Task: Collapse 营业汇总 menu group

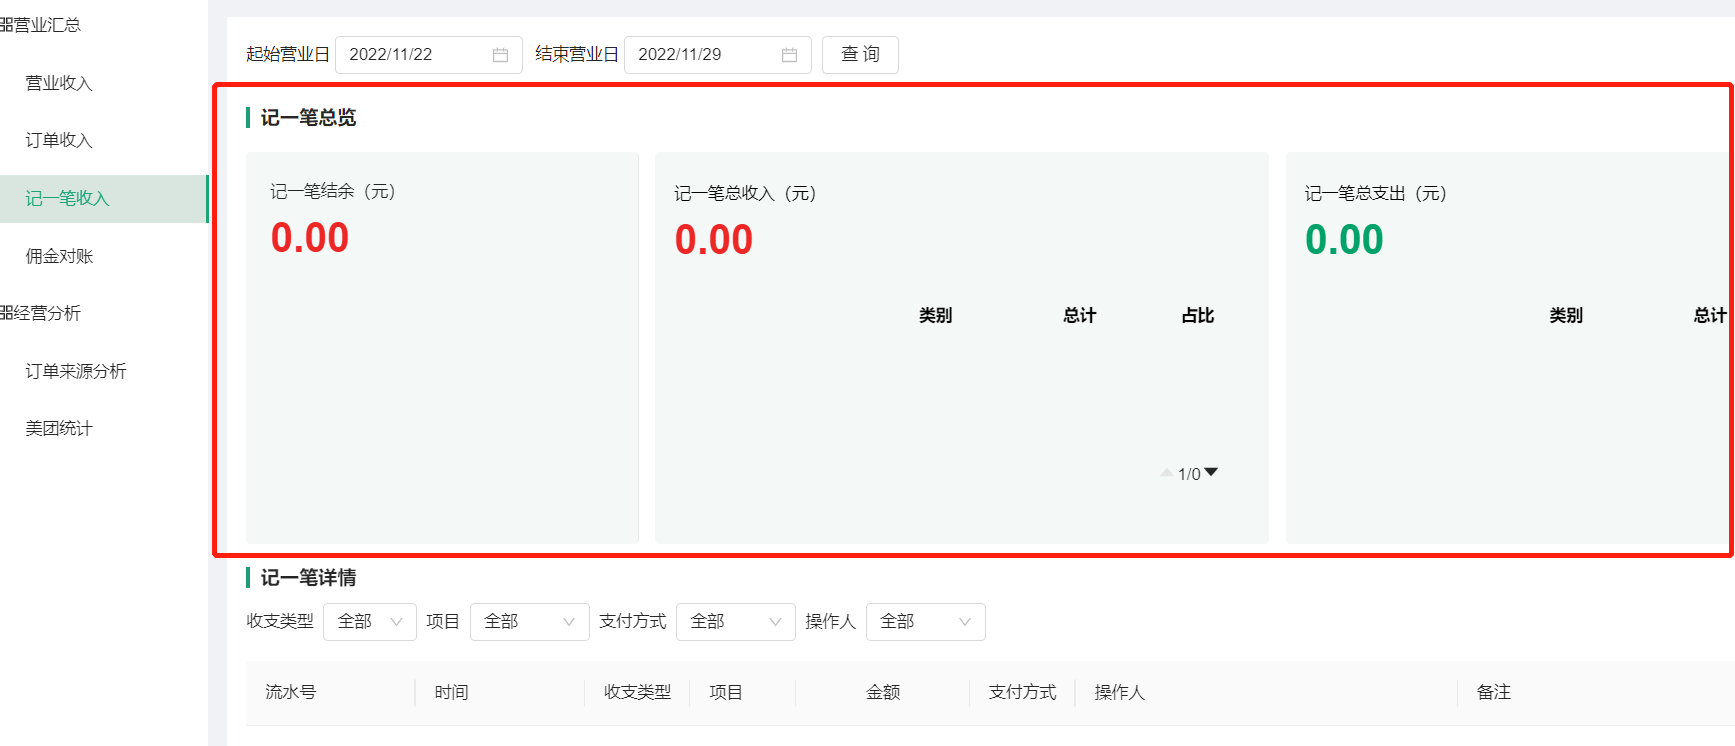Action: [x=40, y=25]
